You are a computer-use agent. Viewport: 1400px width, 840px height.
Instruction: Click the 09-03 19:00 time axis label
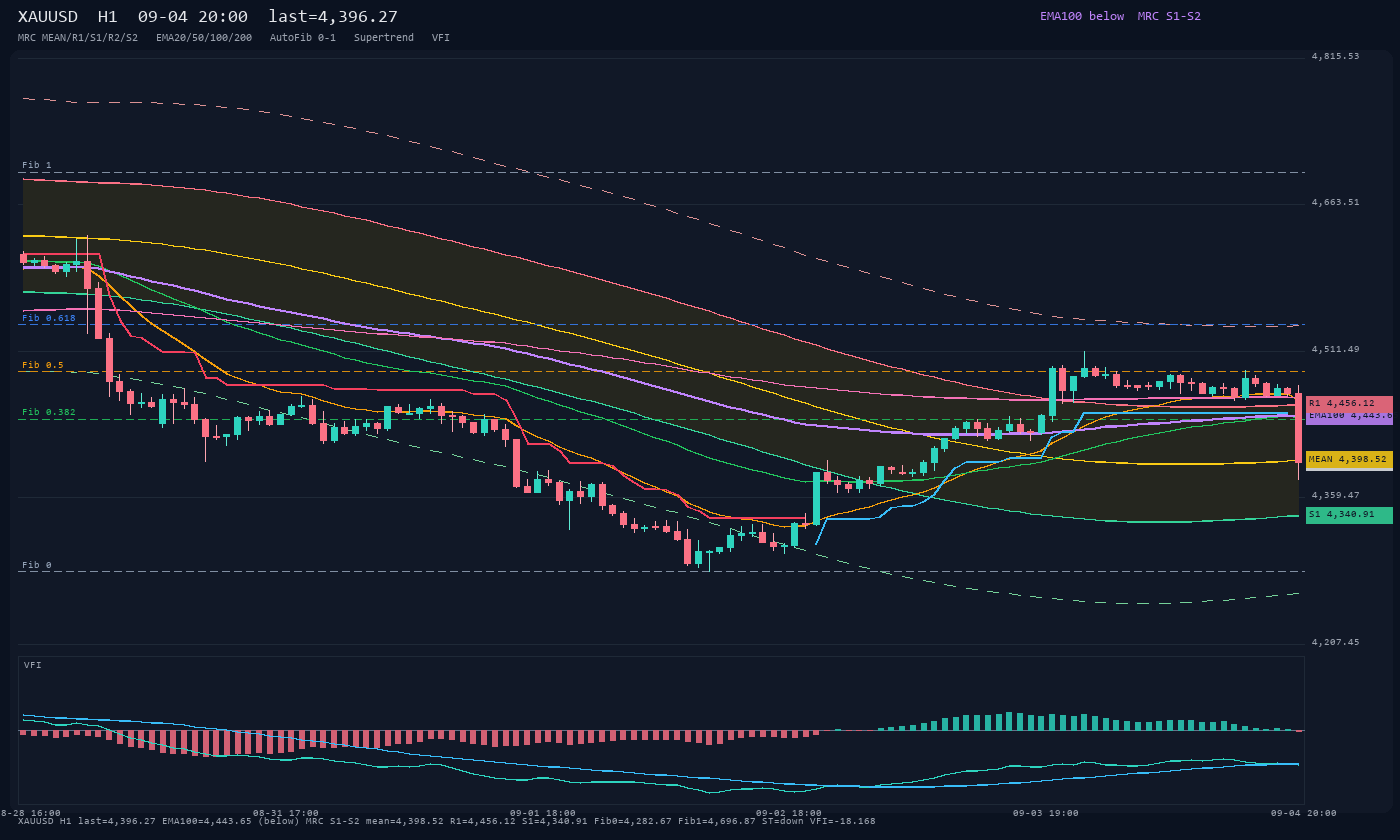[1046, 813]
